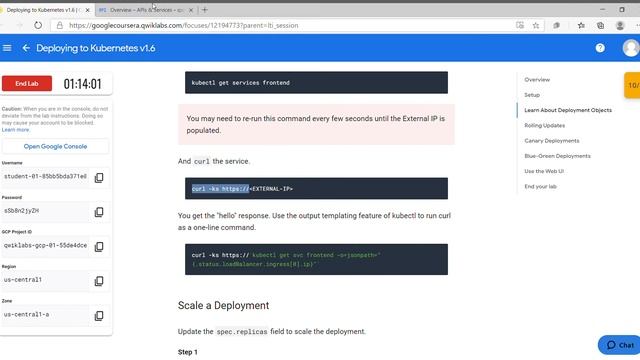
Task: Jump to Canary Deployments section
Action: click(x=552, y=141)
